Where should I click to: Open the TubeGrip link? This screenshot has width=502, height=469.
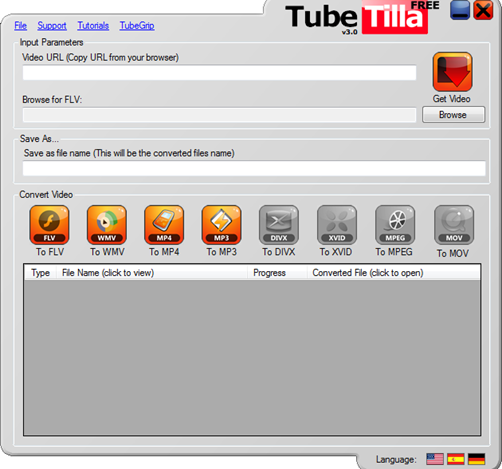point(137,26)
